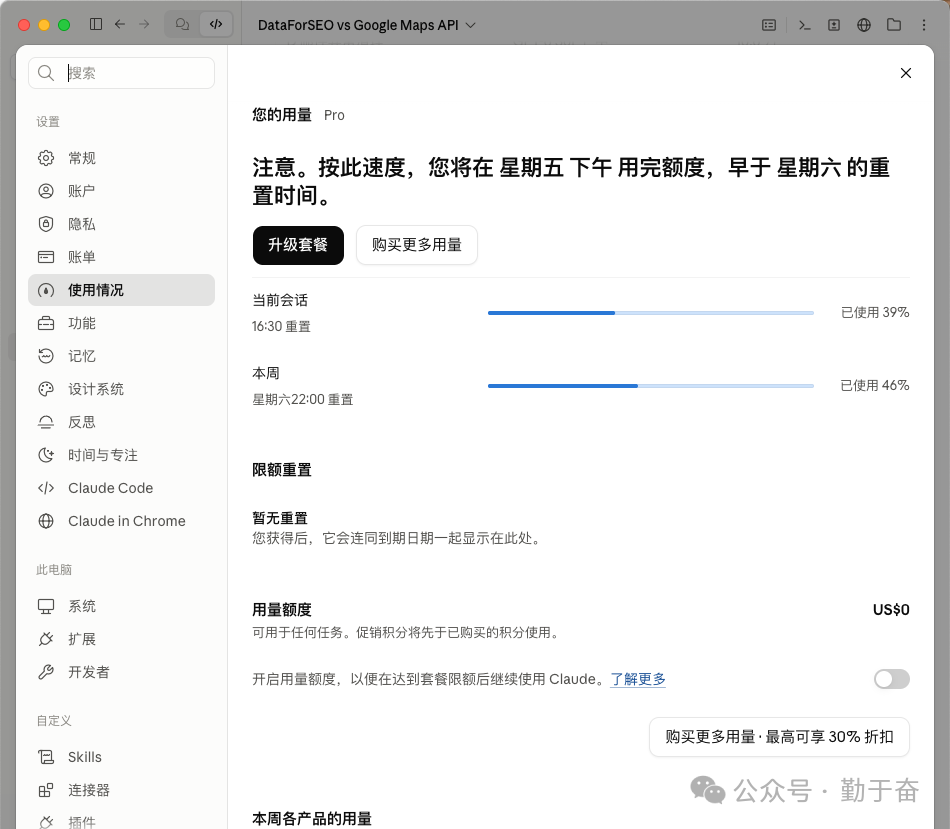The width and height of the screenshot is (950, 829).
Task: Click the US$0 balance amount
Action: coord(891,610)
